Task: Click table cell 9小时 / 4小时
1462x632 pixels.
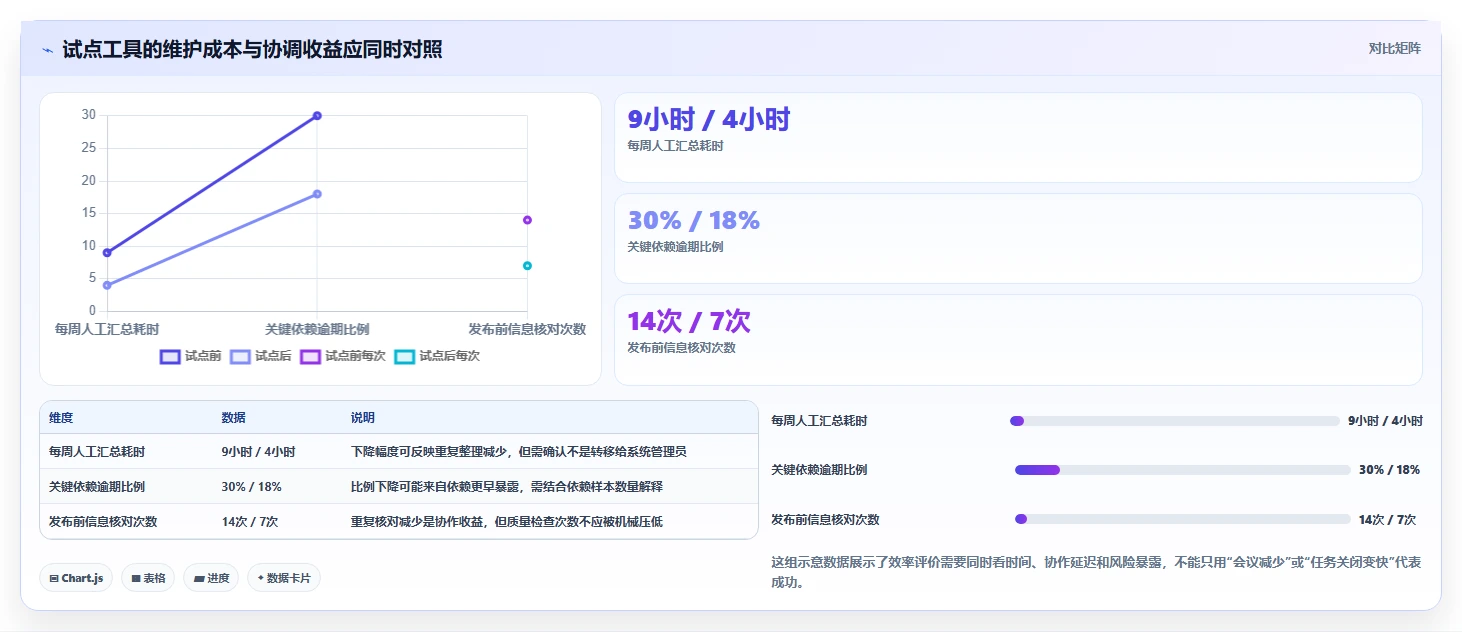Action: coord(258,452)
